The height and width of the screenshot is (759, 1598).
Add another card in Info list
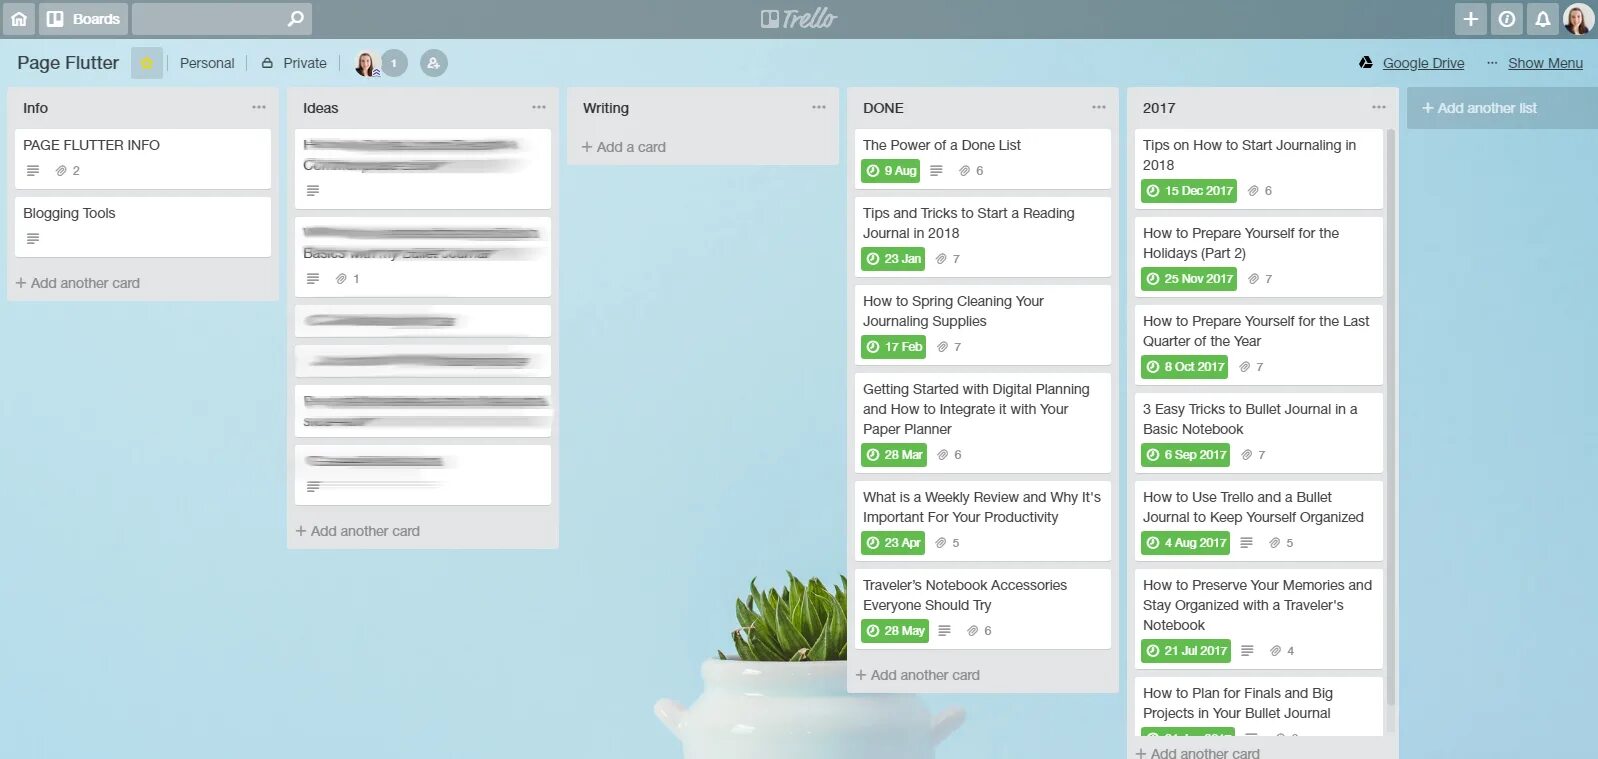click(x=78, y=283)
